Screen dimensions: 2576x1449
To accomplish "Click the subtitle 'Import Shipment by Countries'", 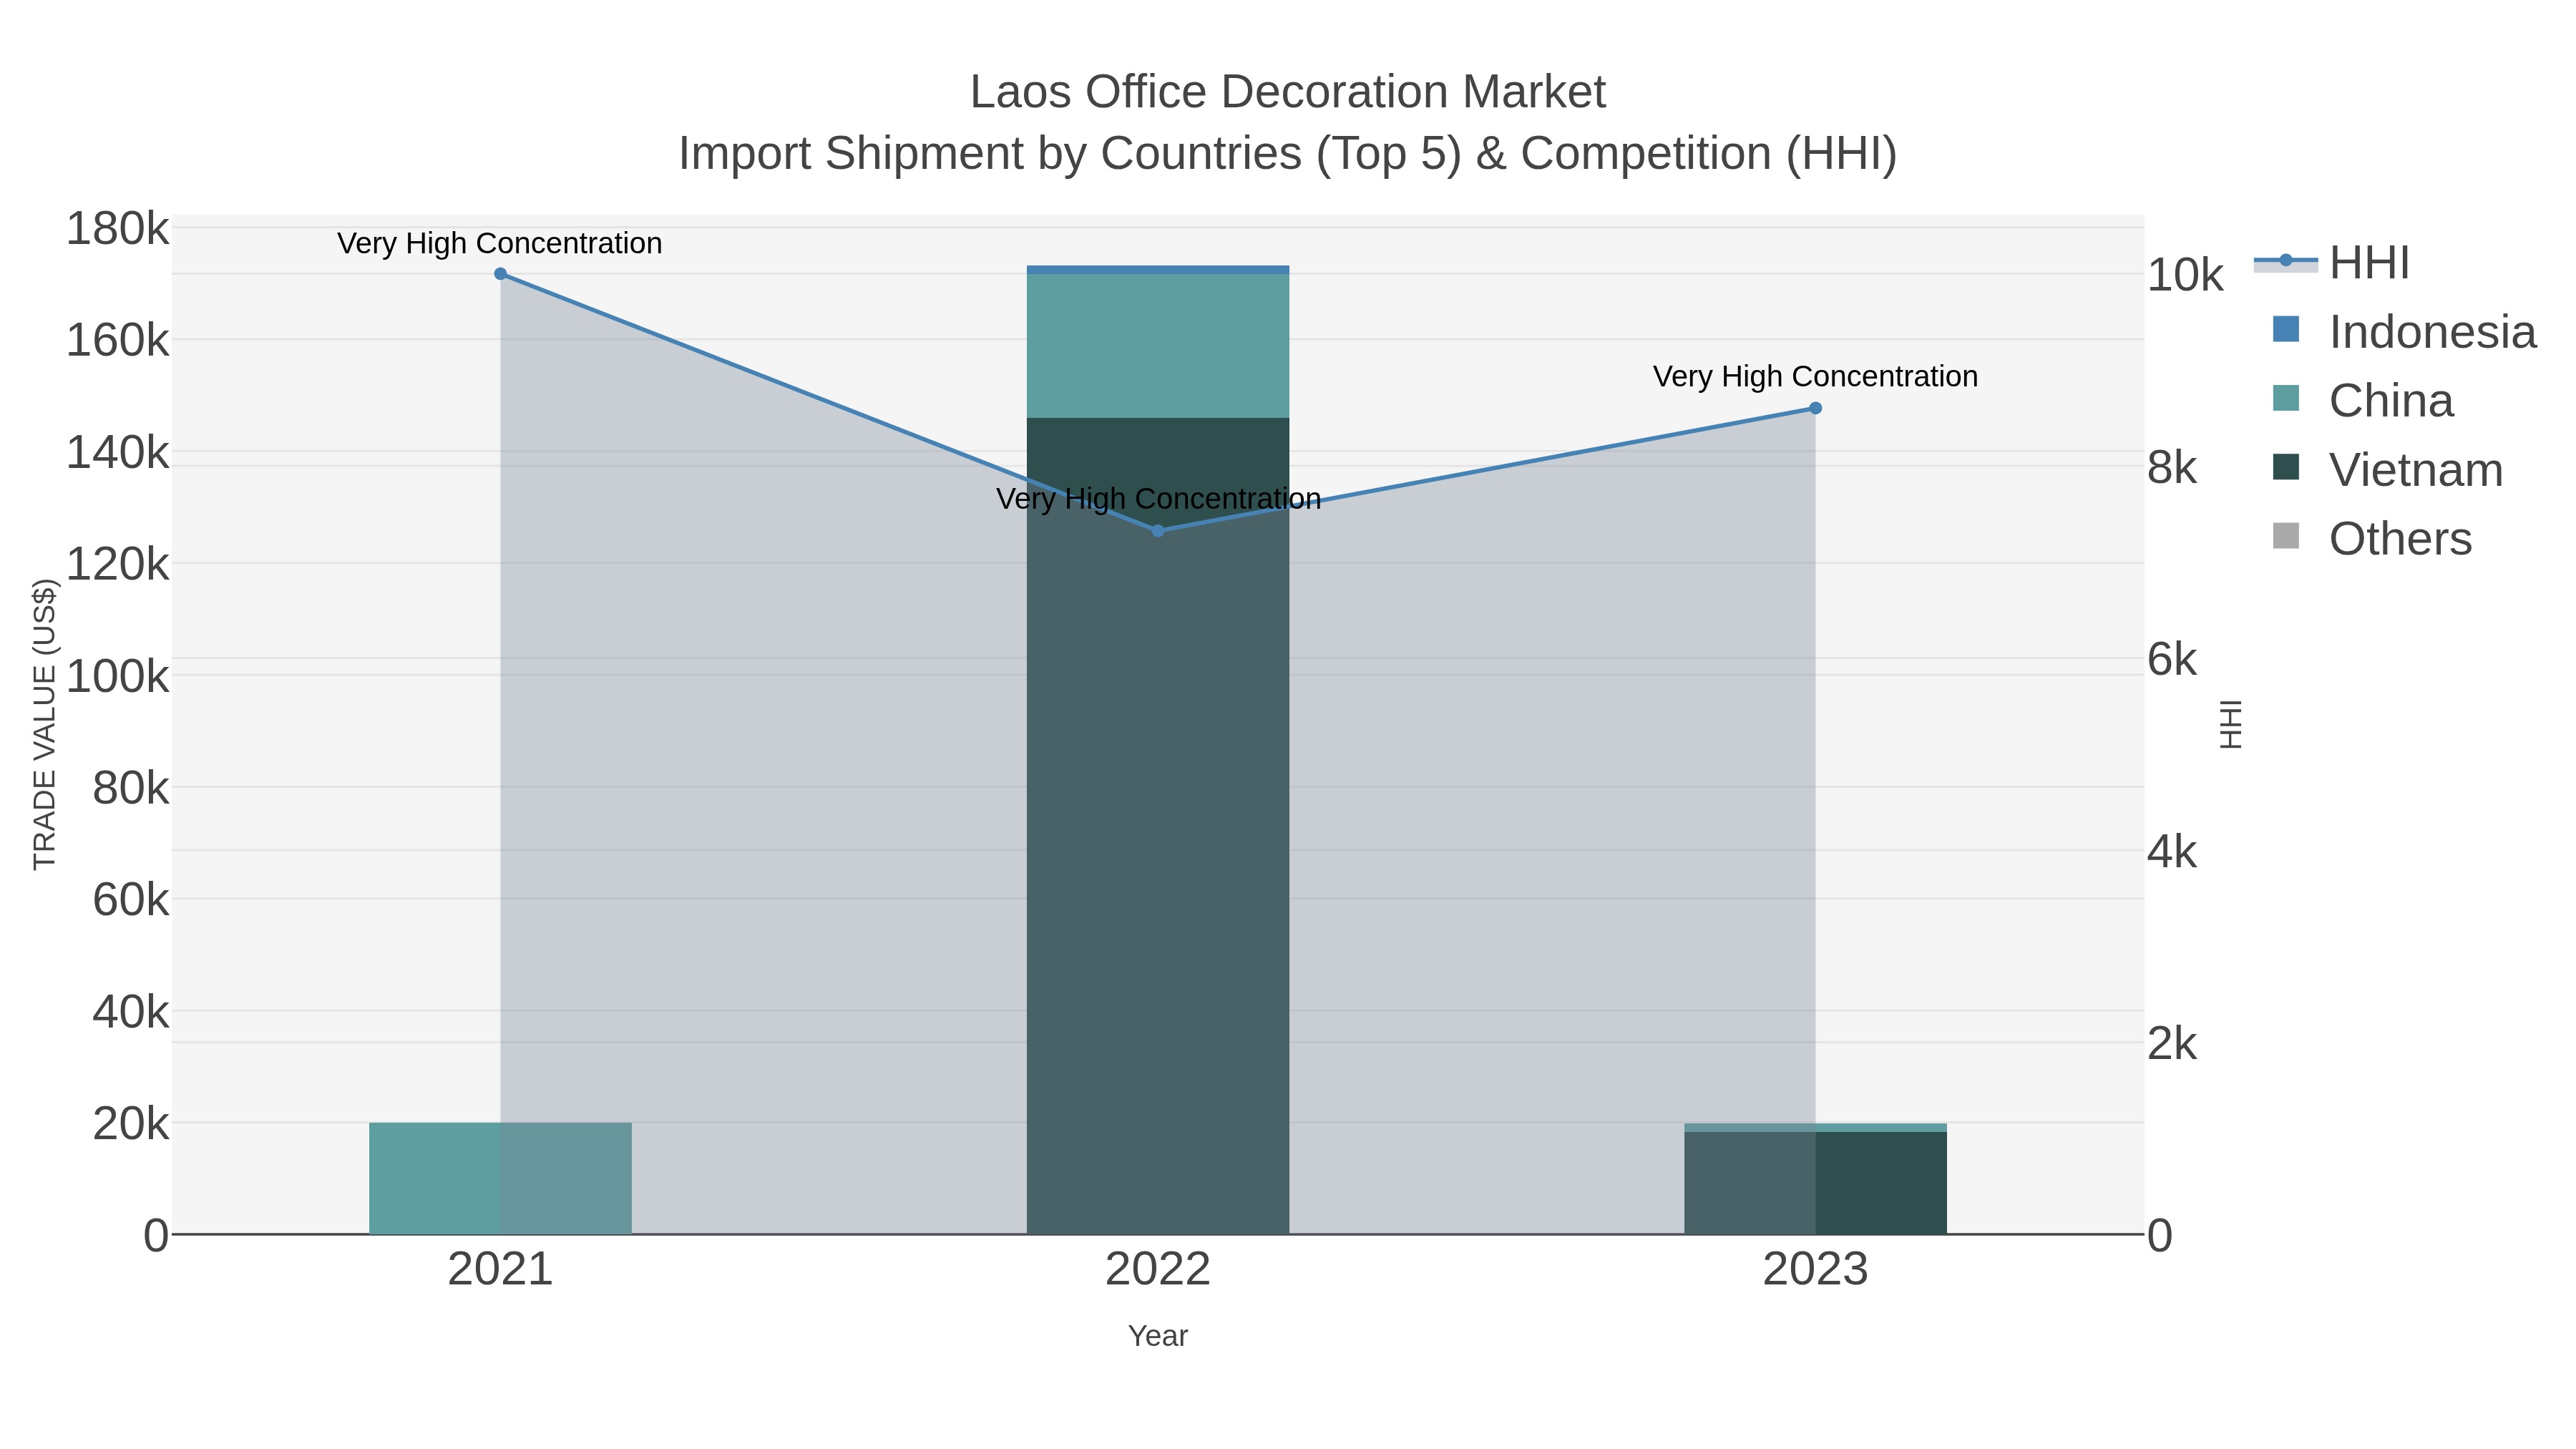I will (x=990, y=154).
